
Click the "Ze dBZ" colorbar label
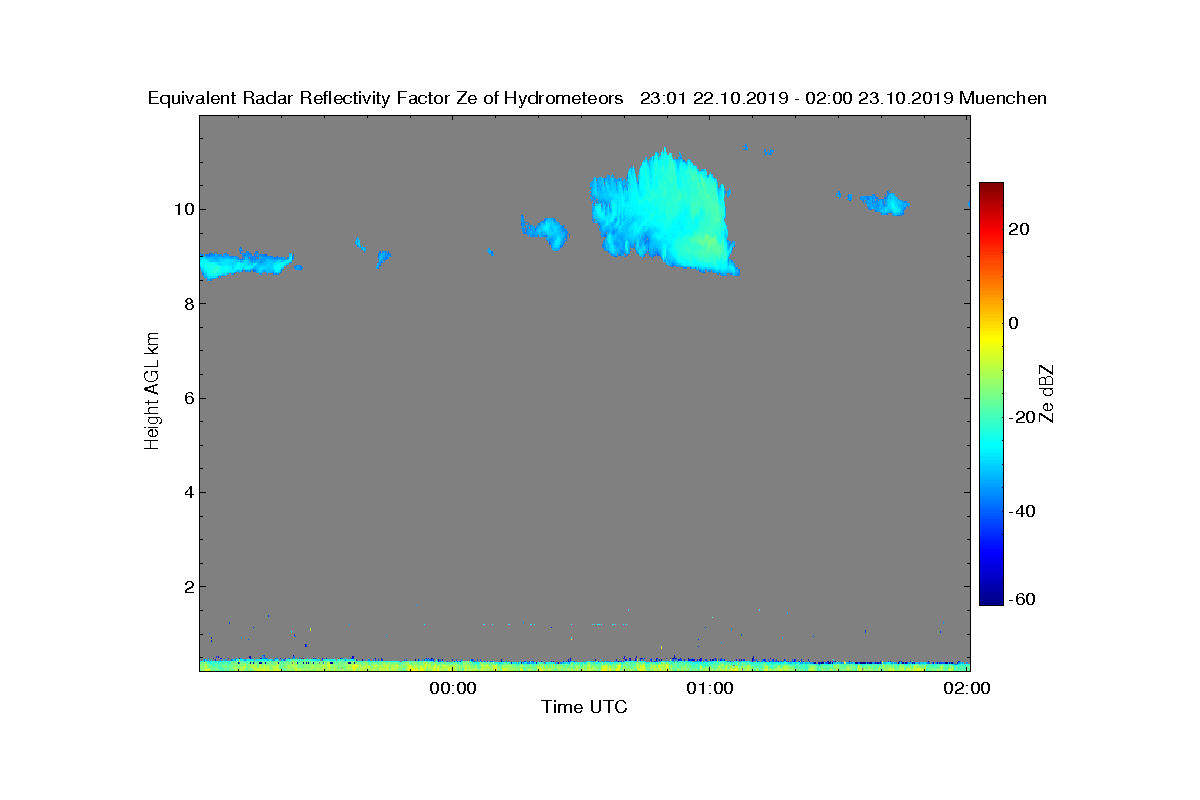point(1047,394)
